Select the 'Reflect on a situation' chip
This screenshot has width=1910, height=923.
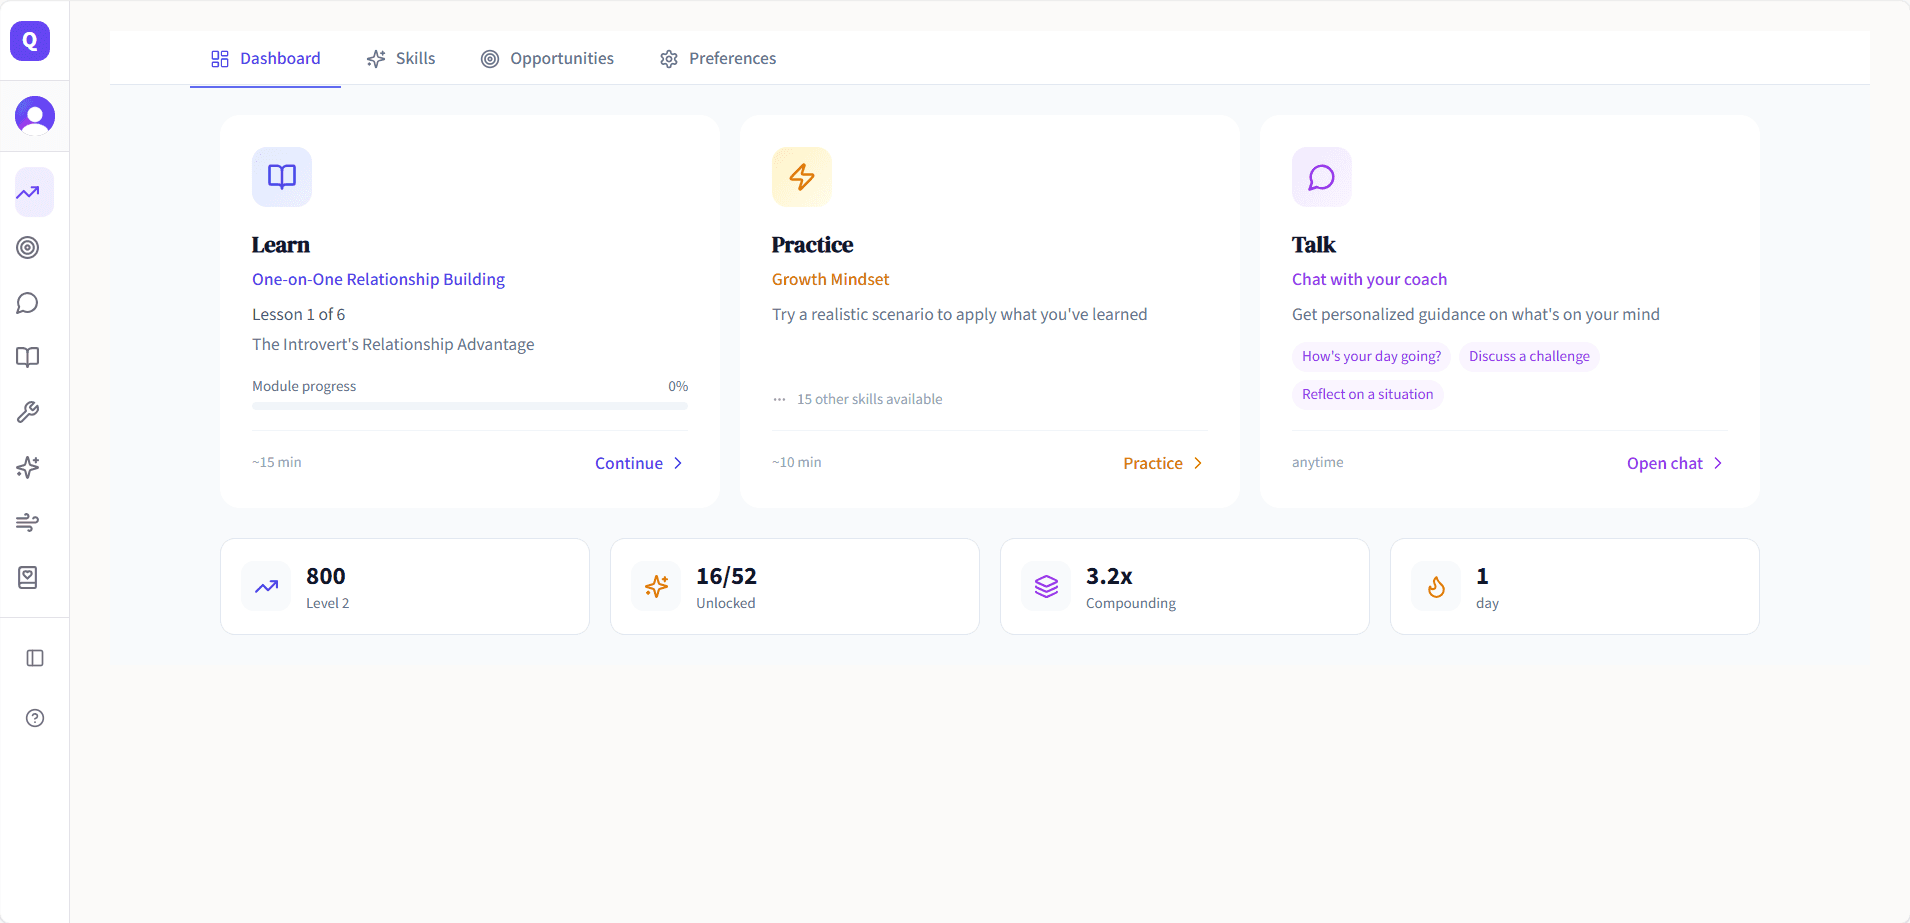tap(1367, 393)
